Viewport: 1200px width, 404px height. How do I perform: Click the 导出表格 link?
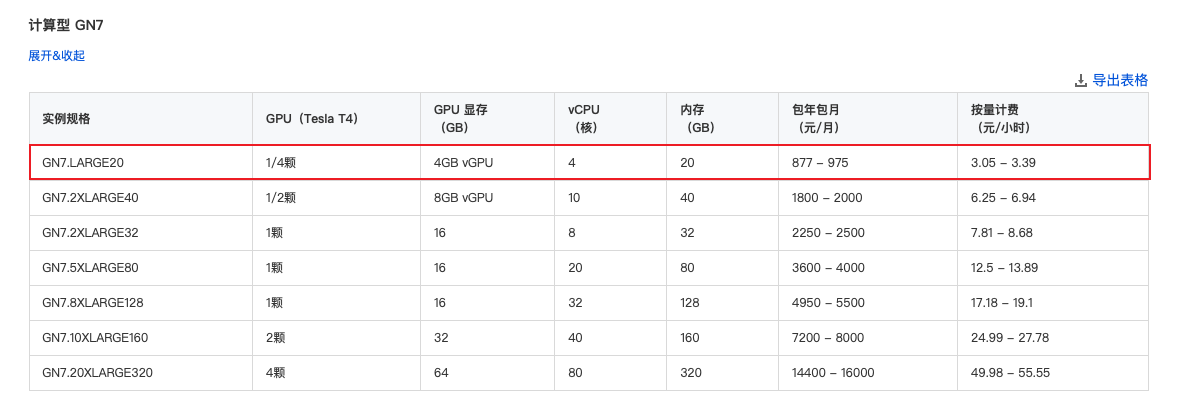point(1119,81)
